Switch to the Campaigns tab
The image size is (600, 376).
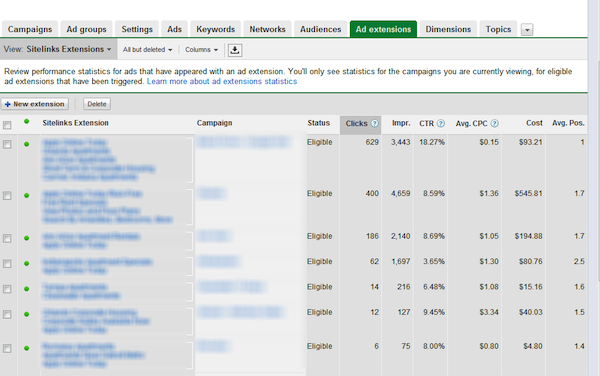(x=30, y=29)
